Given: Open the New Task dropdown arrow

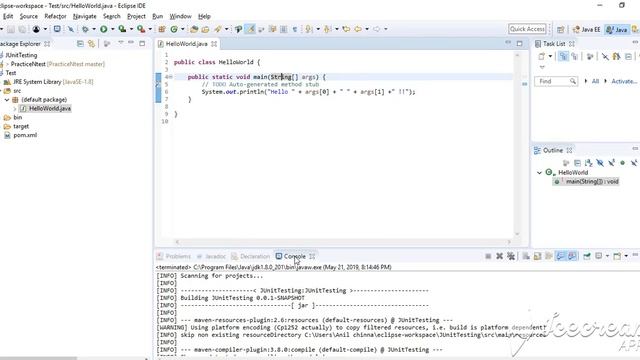Looking at the screenshot, I should tap(550, 56).
